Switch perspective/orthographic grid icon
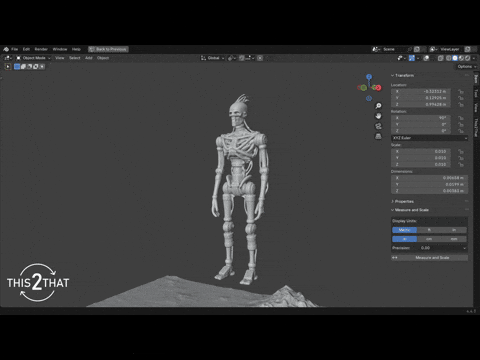 [378, 136]
